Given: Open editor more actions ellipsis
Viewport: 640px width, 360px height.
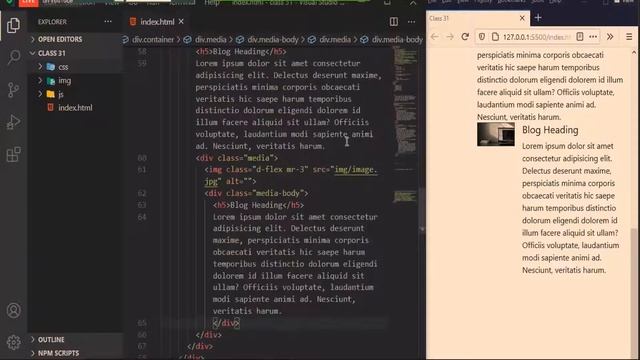Looking at the screenshot, I should point(411,22).
